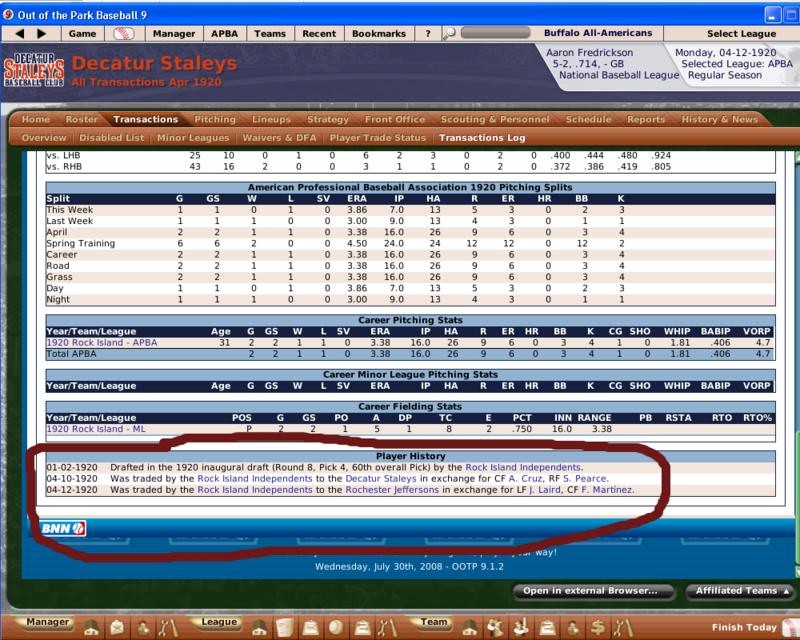Click the baseball icon beside Finish Today

(x=791, y=627)
